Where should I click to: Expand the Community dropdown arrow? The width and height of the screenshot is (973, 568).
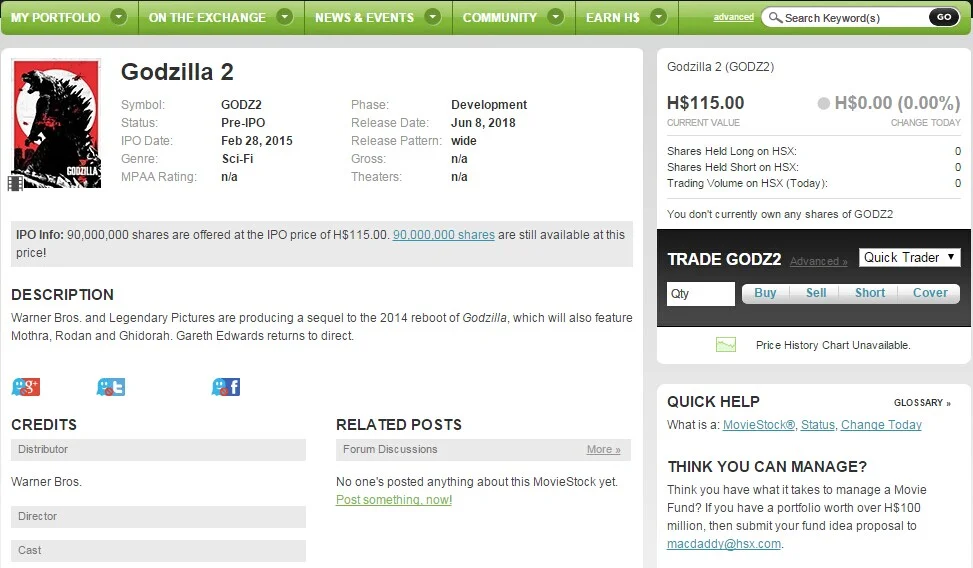click(x=556, y=17)
